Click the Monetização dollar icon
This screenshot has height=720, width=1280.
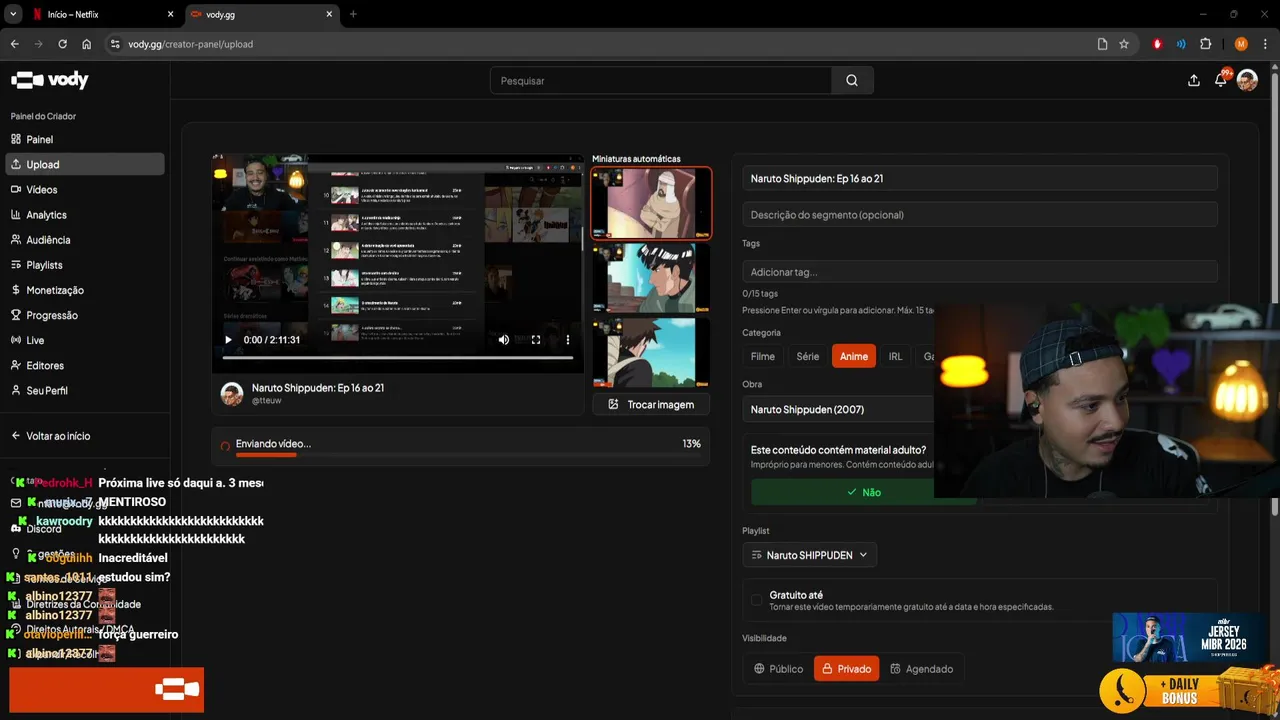click(x=16, y=290)
